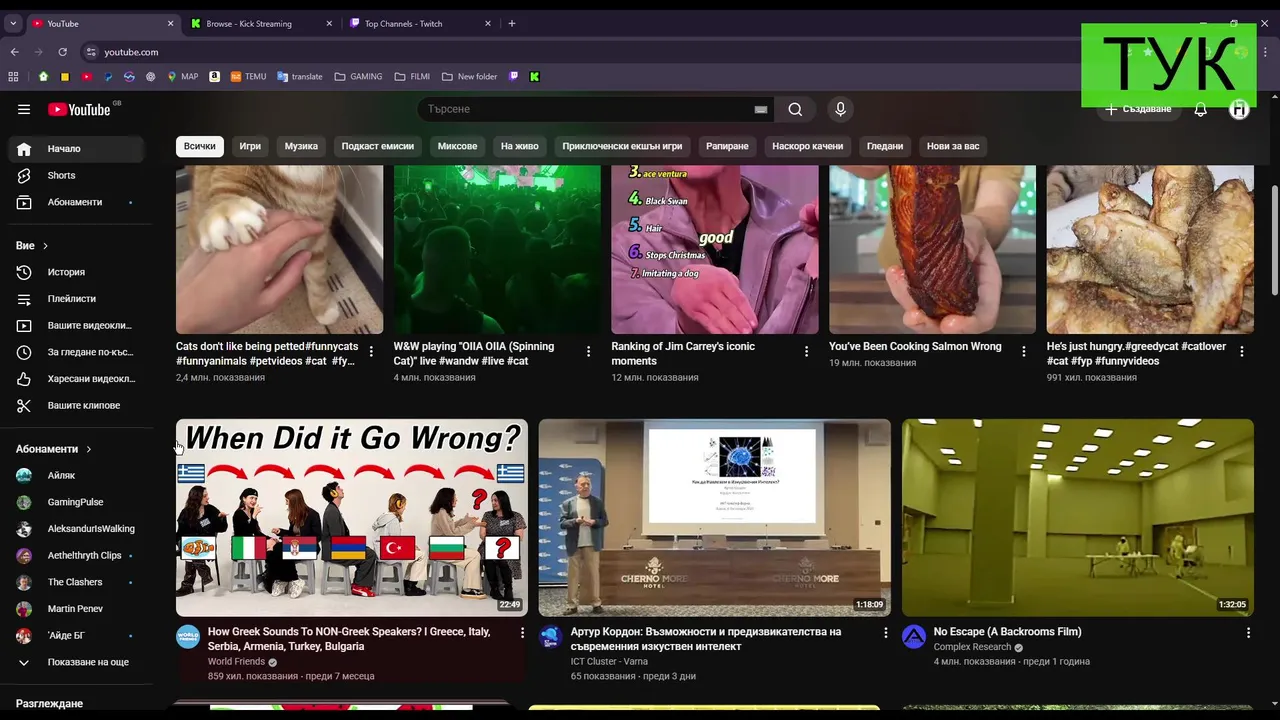
Task: Open the New folder bookmarks folder
Action: (x=469, y=76)
